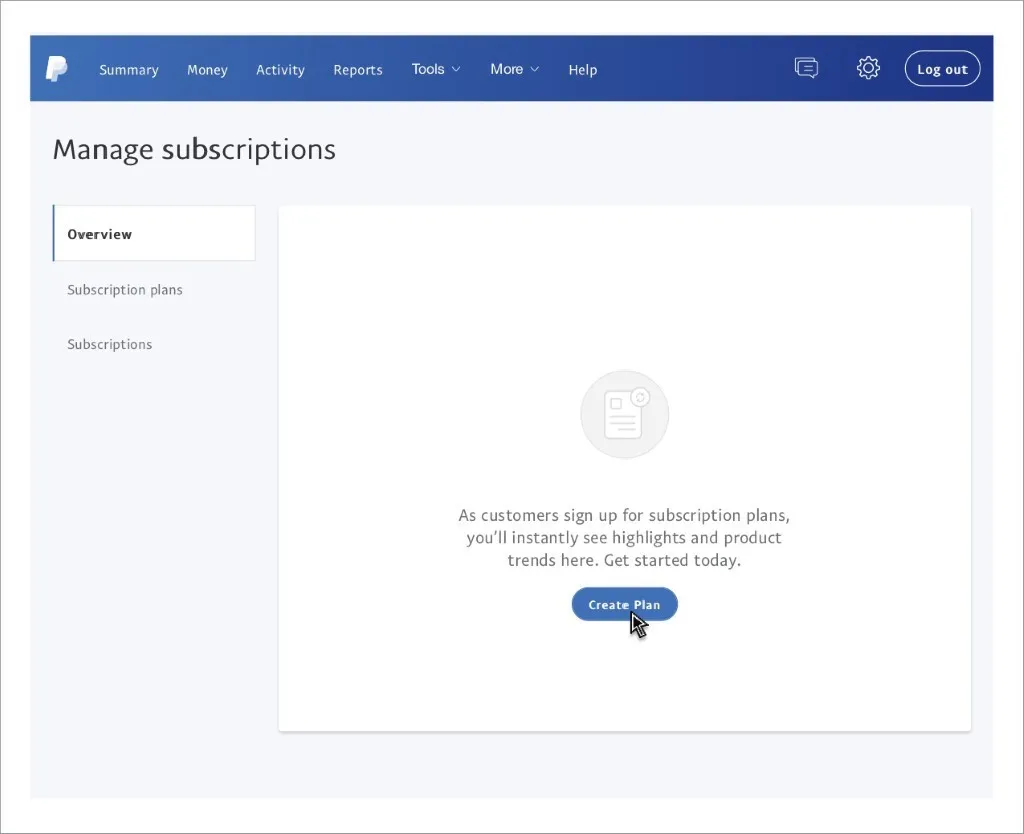
Task: Open Reports in the navigation bar
Action: [x=358, y=70]
